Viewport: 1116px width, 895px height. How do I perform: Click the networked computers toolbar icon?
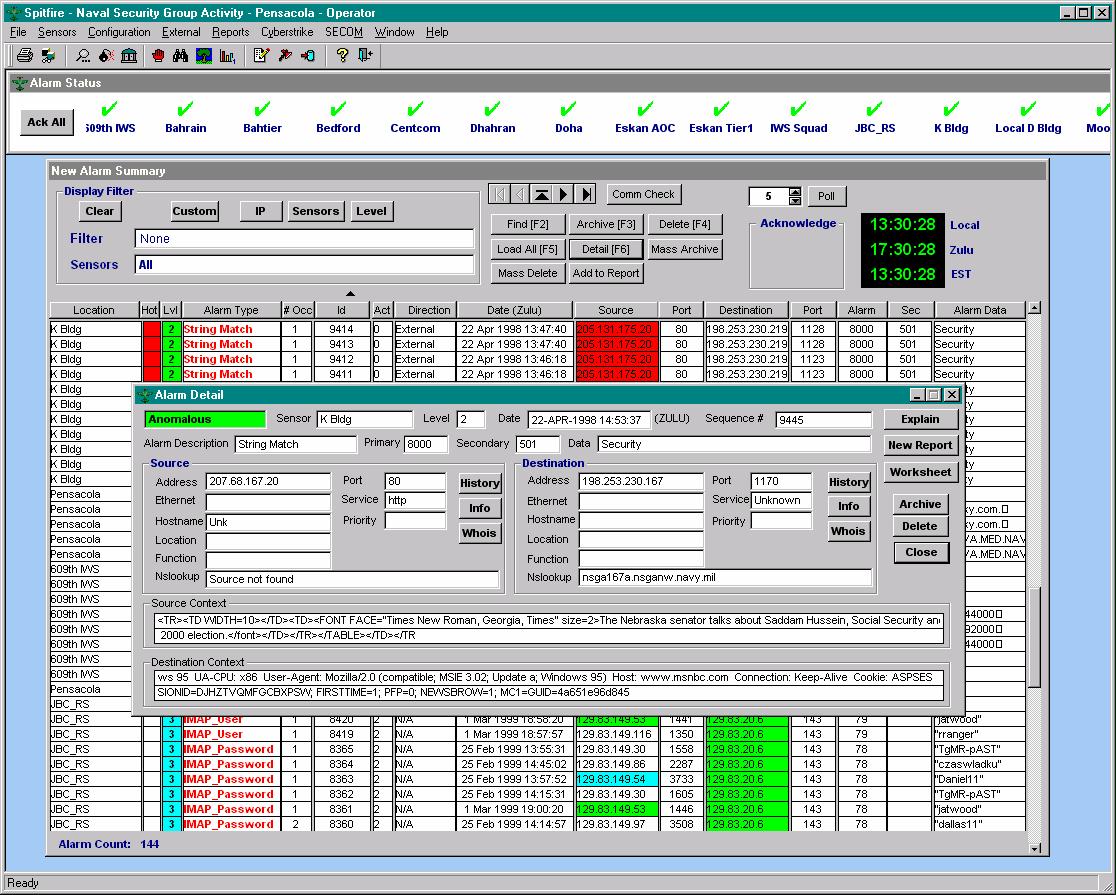pyautogui.click(x=48, y=56)
